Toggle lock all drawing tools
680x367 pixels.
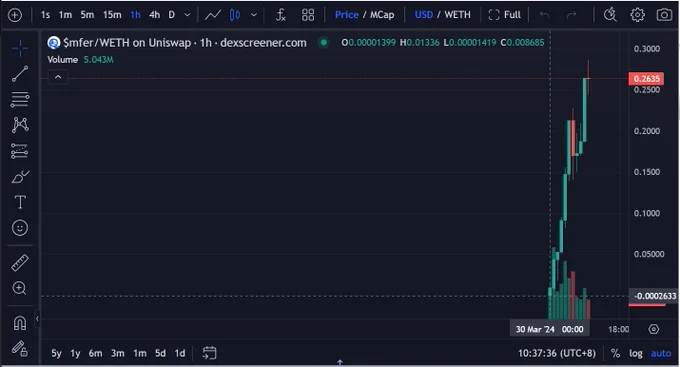coord(20,348)
